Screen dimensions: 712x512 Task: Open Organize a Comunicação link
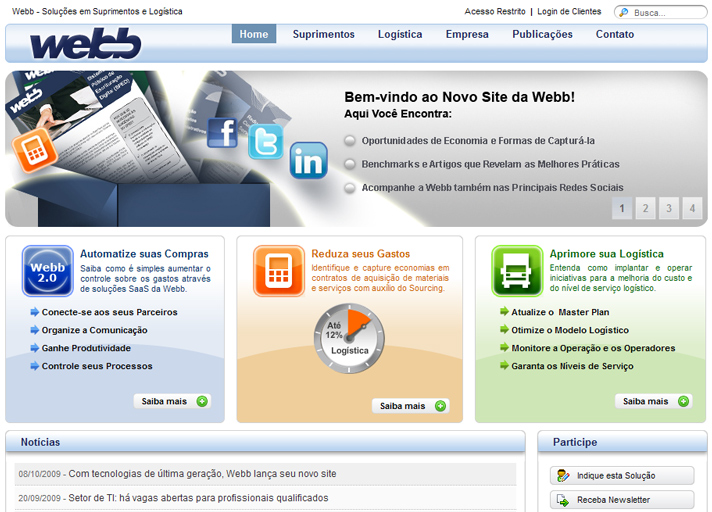[x=94, y=330]
